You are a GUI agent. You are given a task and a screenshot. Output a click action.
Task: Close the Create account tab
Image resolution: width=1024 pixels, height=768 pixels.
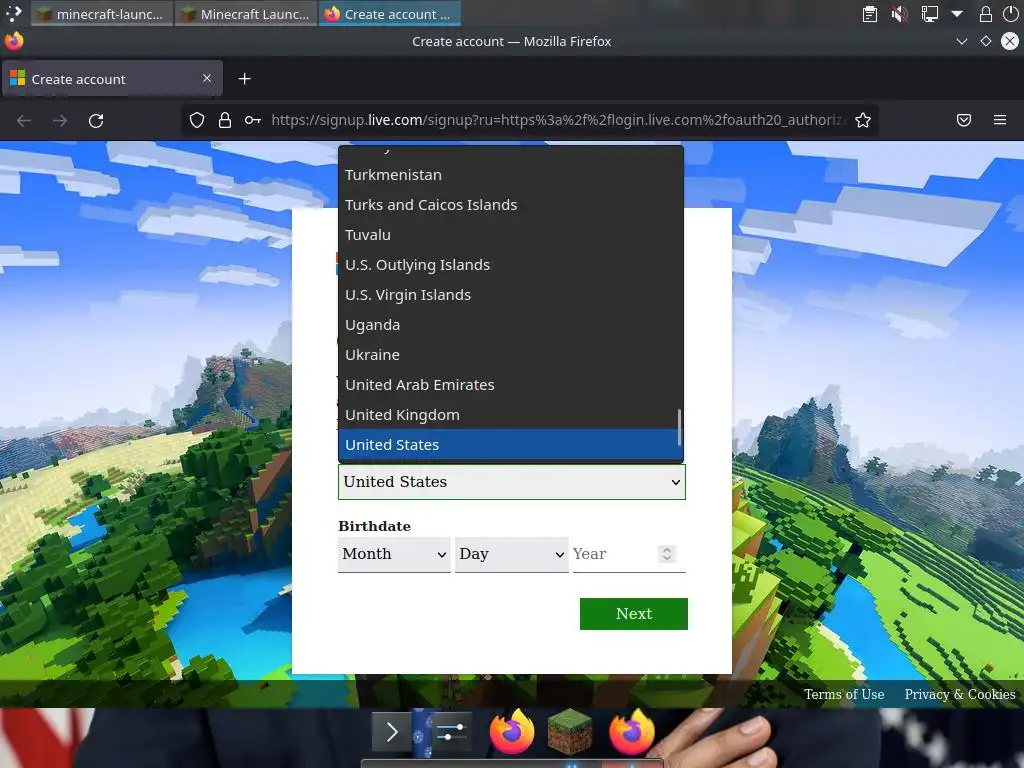point(207,78)
